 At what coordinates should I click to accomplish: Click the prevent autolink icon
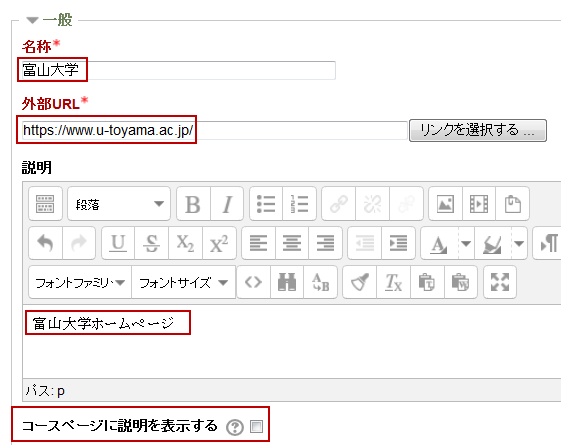click(406, 204)
